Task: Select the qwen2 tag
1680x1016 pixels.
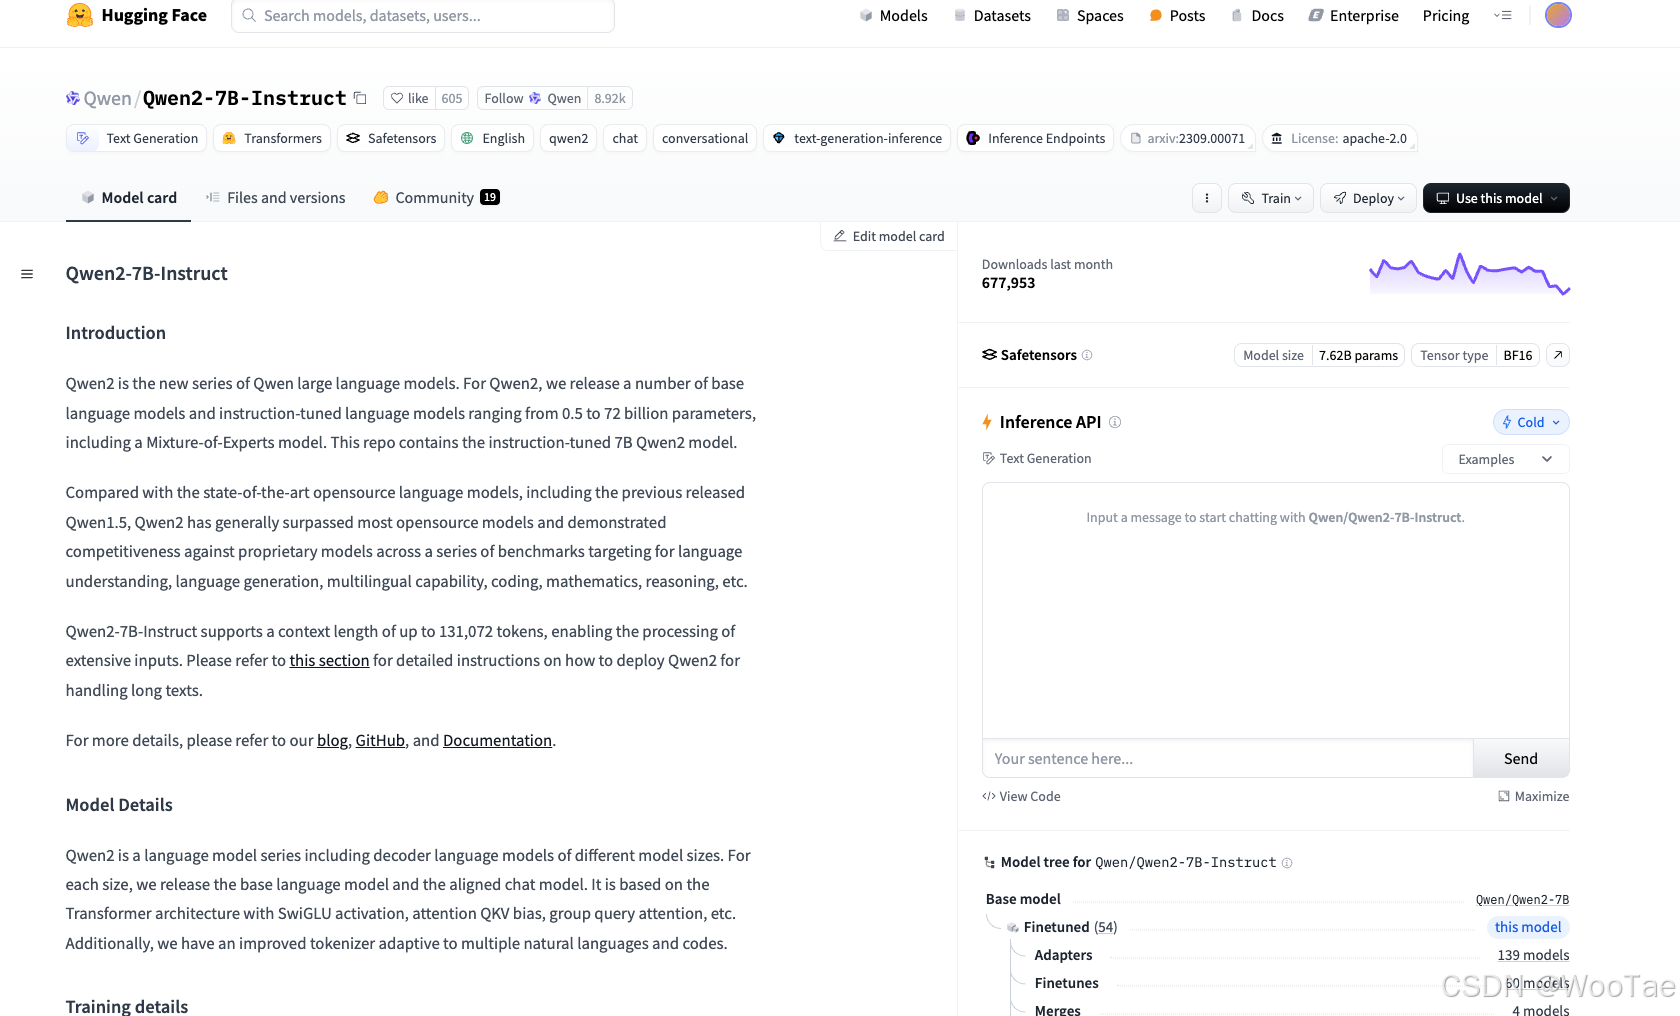Action: pyautogui.click(x=569, y=138)
